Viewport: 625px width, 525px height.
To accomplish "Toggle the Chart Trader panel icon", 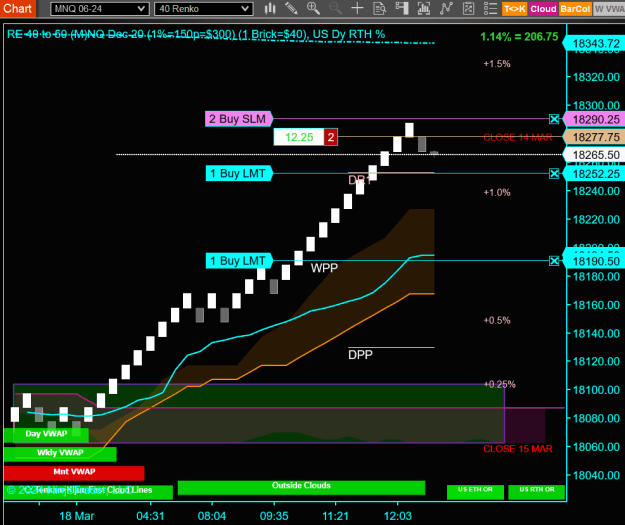I will (402, 8).
